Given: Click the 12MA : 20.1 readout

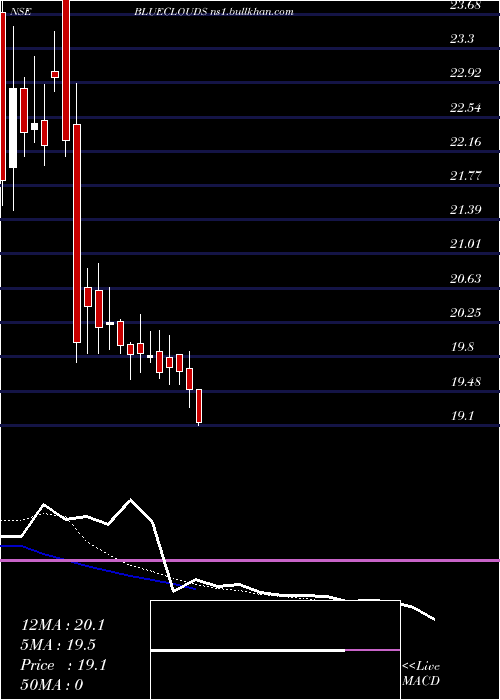Looking at the screenshot, I should [x=62, y=625].
